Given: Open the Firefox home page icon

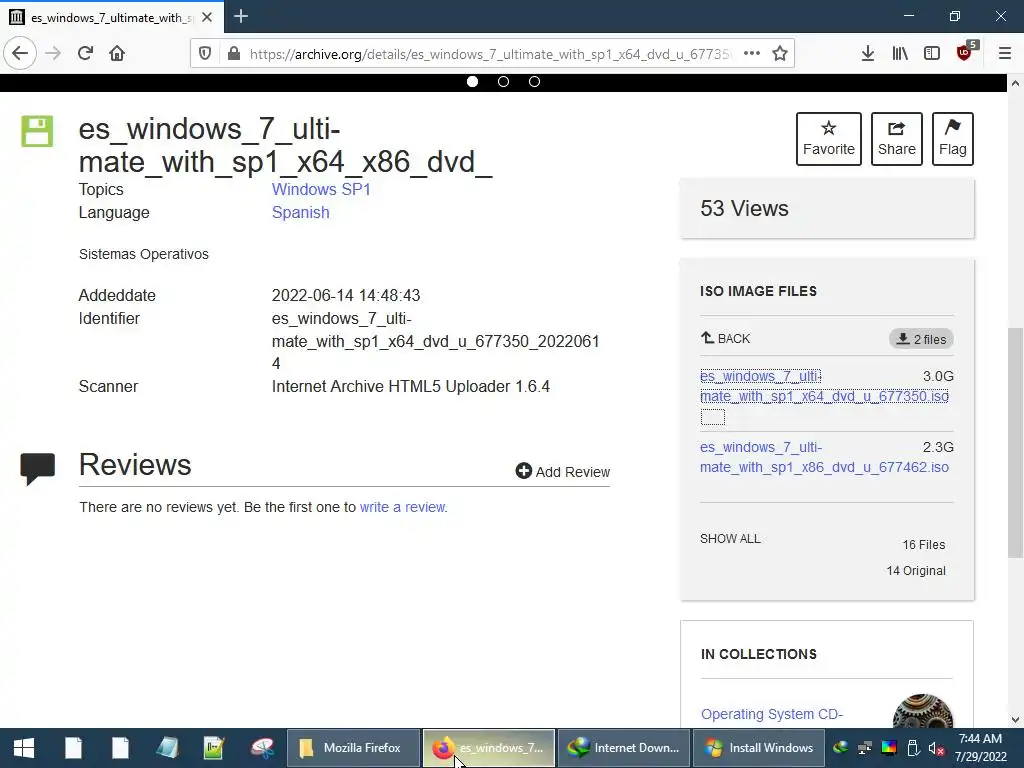Looking at the screenshot, I should tap(117, 54).
